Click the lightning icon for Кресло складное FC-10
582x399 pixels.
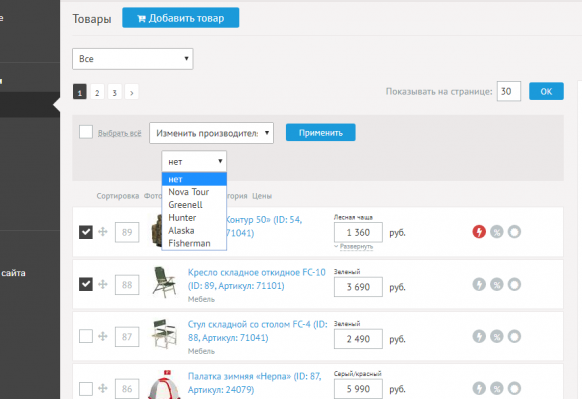point(479,285)
